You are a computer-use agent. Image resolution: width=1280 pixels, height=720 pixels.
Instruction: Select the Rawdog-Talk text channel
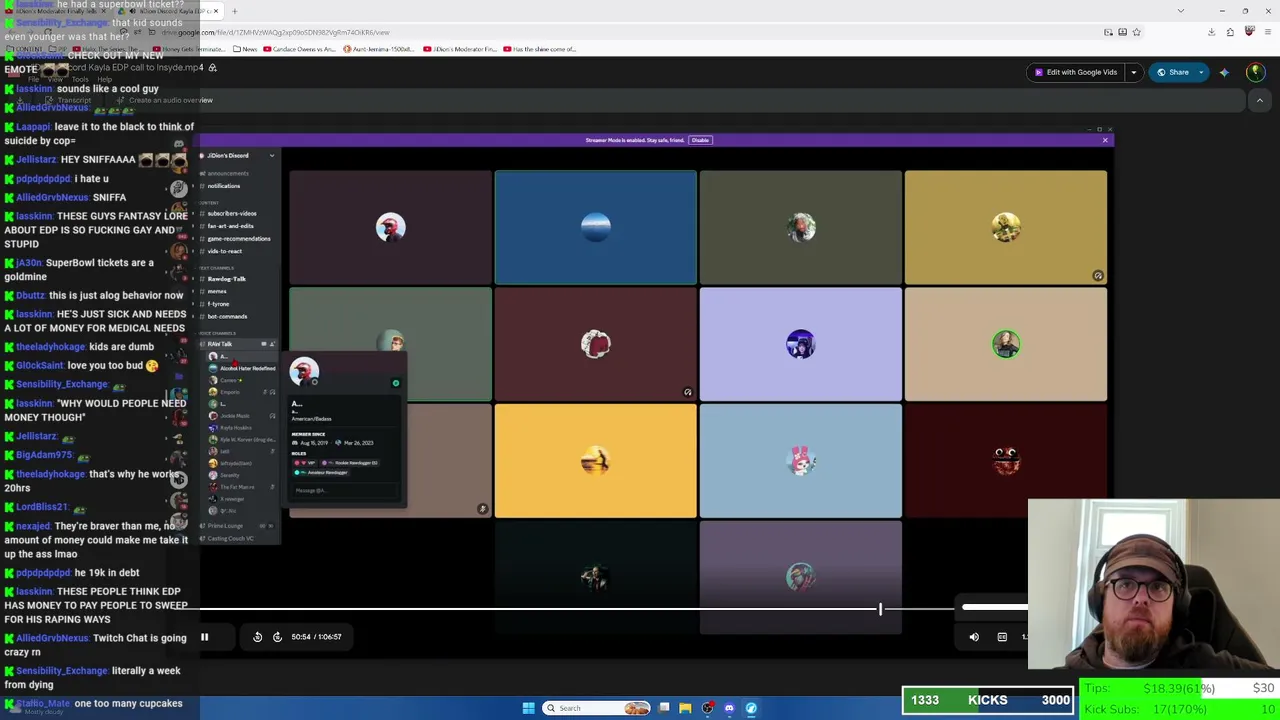pyautogui.click(x=226, y=279)
